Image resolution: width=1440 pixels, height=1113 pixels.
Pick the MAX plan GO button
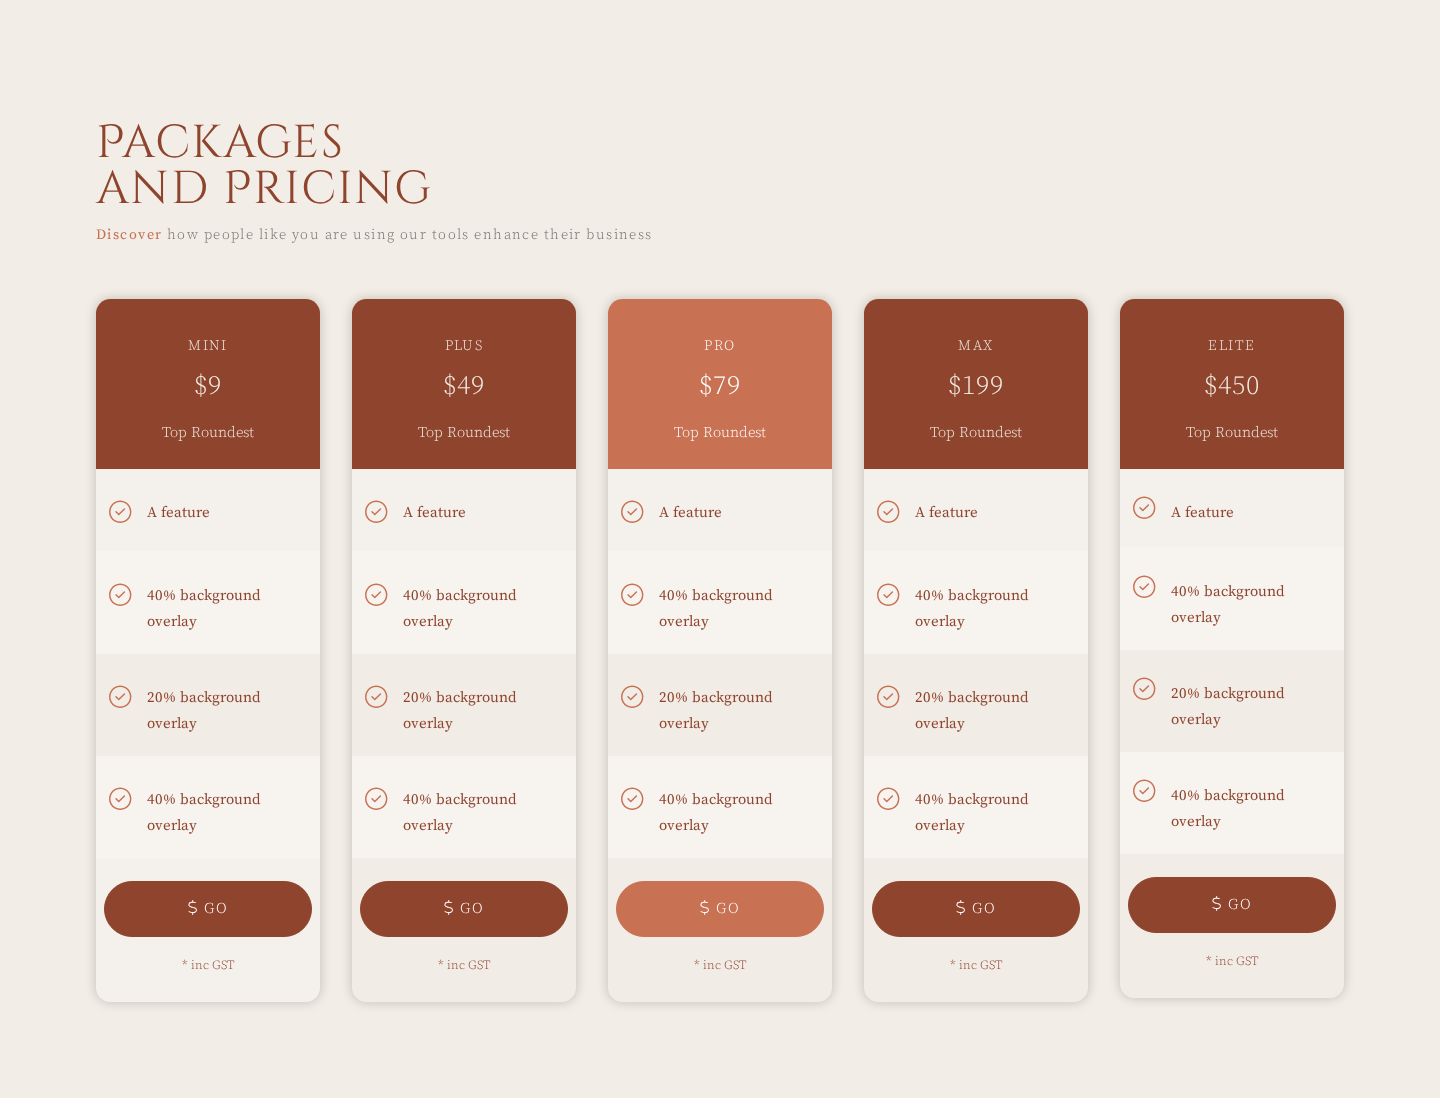976,909
